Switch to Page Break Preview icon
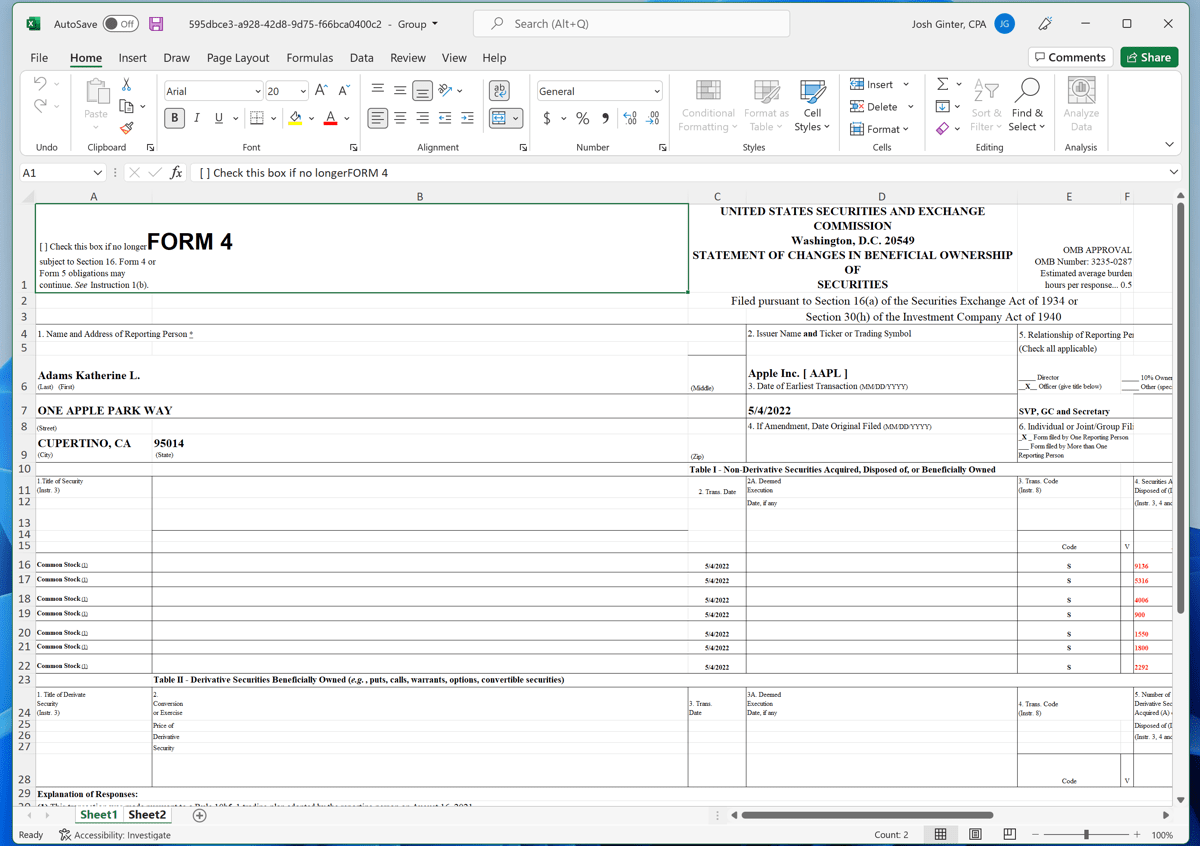Image resolution: width=1200 pixels, height=846 pixels. 1010,834
